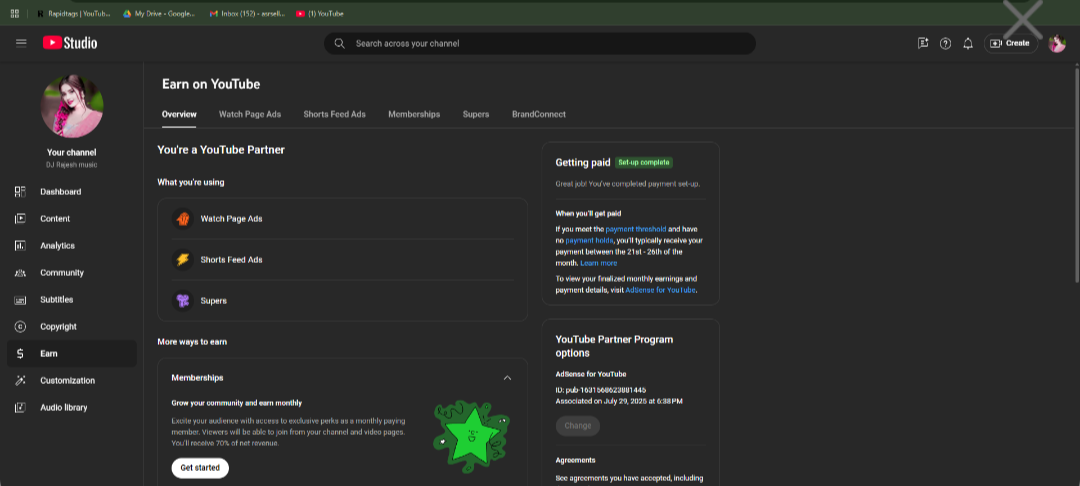Switch to the Overview tab
Screen dimensions: 1080x486
179,114
